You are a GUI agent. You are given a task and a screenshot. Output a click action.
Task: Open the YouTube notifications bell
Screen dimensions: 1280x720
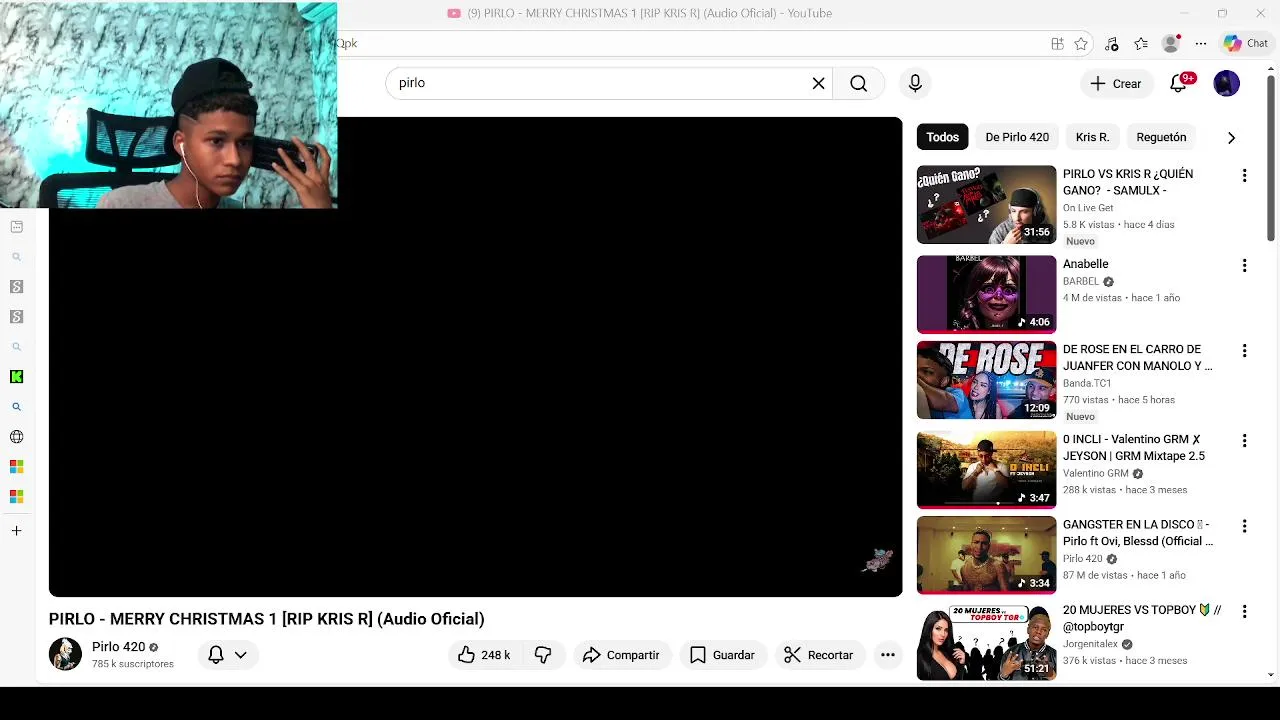[x=1180, y=83]
